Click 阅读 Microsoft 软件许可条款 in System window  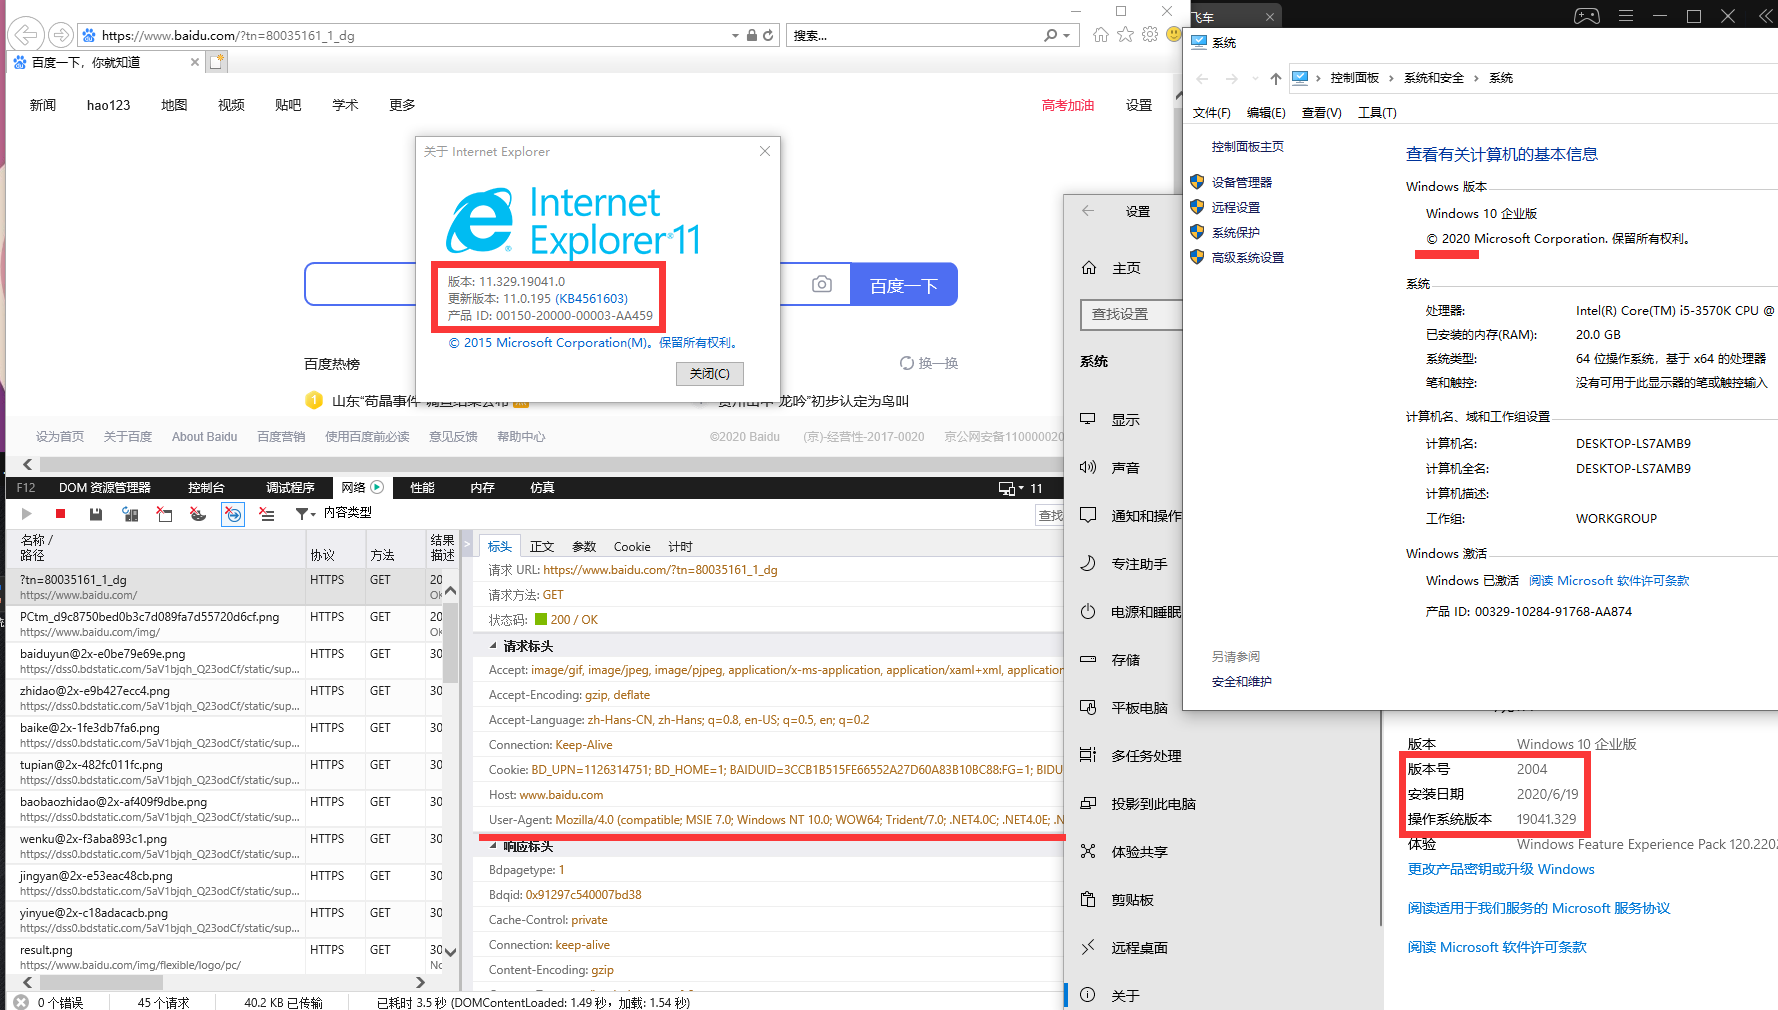pyautogui.click(x=1608, y=581)
